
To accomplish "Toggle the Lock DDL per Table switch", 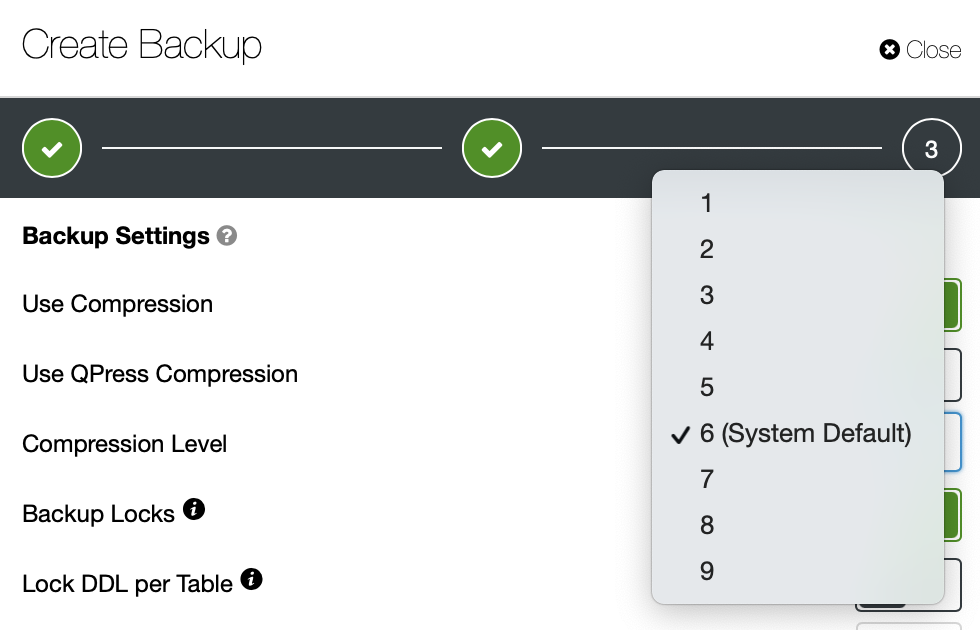I will click(x=952, y=584).
